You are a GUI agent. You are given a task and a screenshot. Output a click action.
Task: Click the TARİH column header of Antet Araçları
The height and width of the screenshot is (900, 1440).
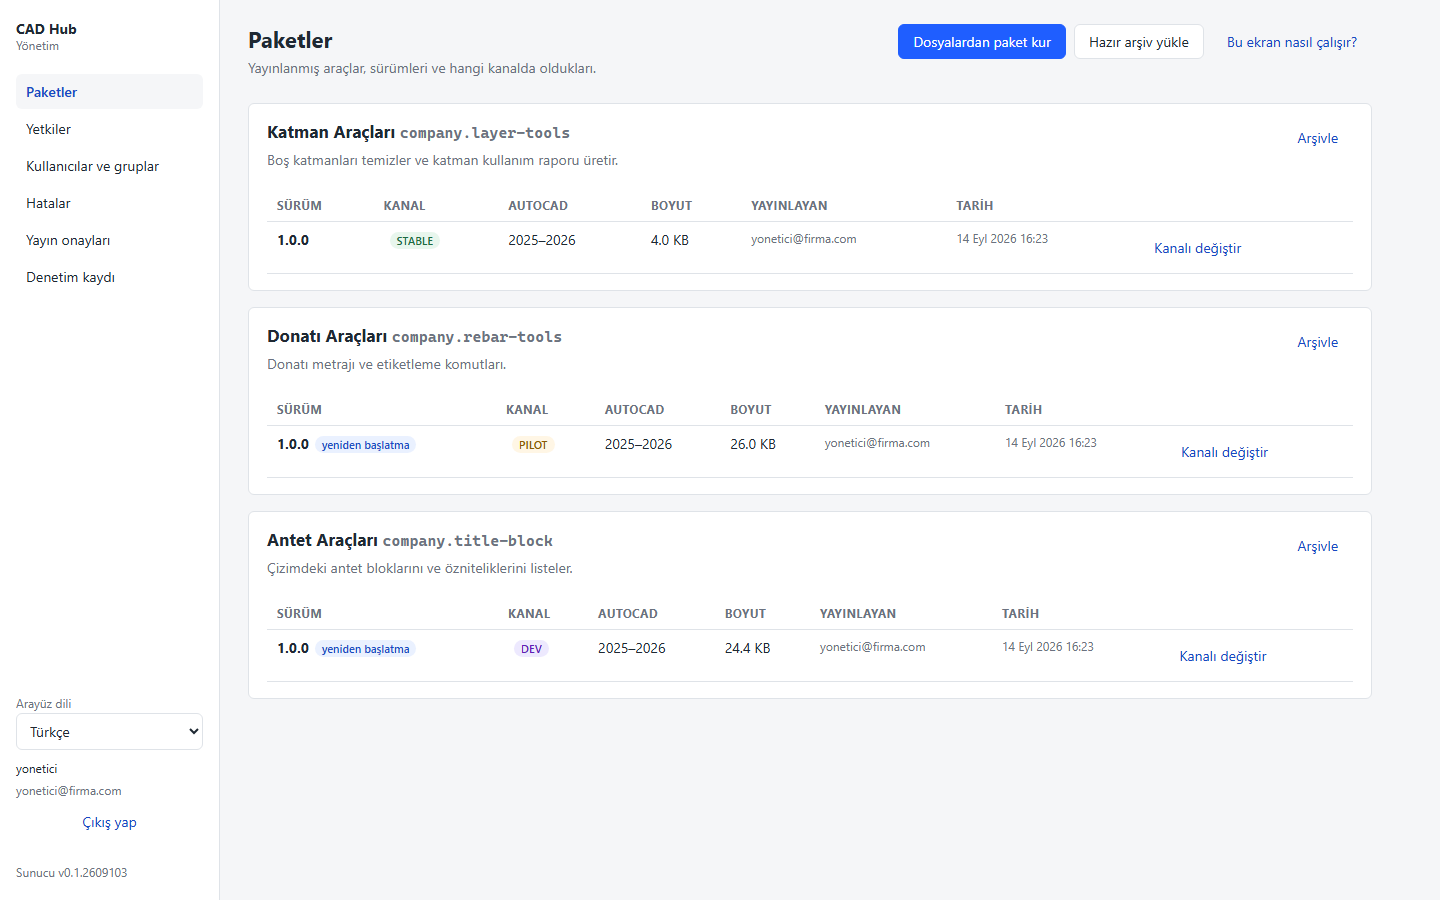coord(1020,614)
